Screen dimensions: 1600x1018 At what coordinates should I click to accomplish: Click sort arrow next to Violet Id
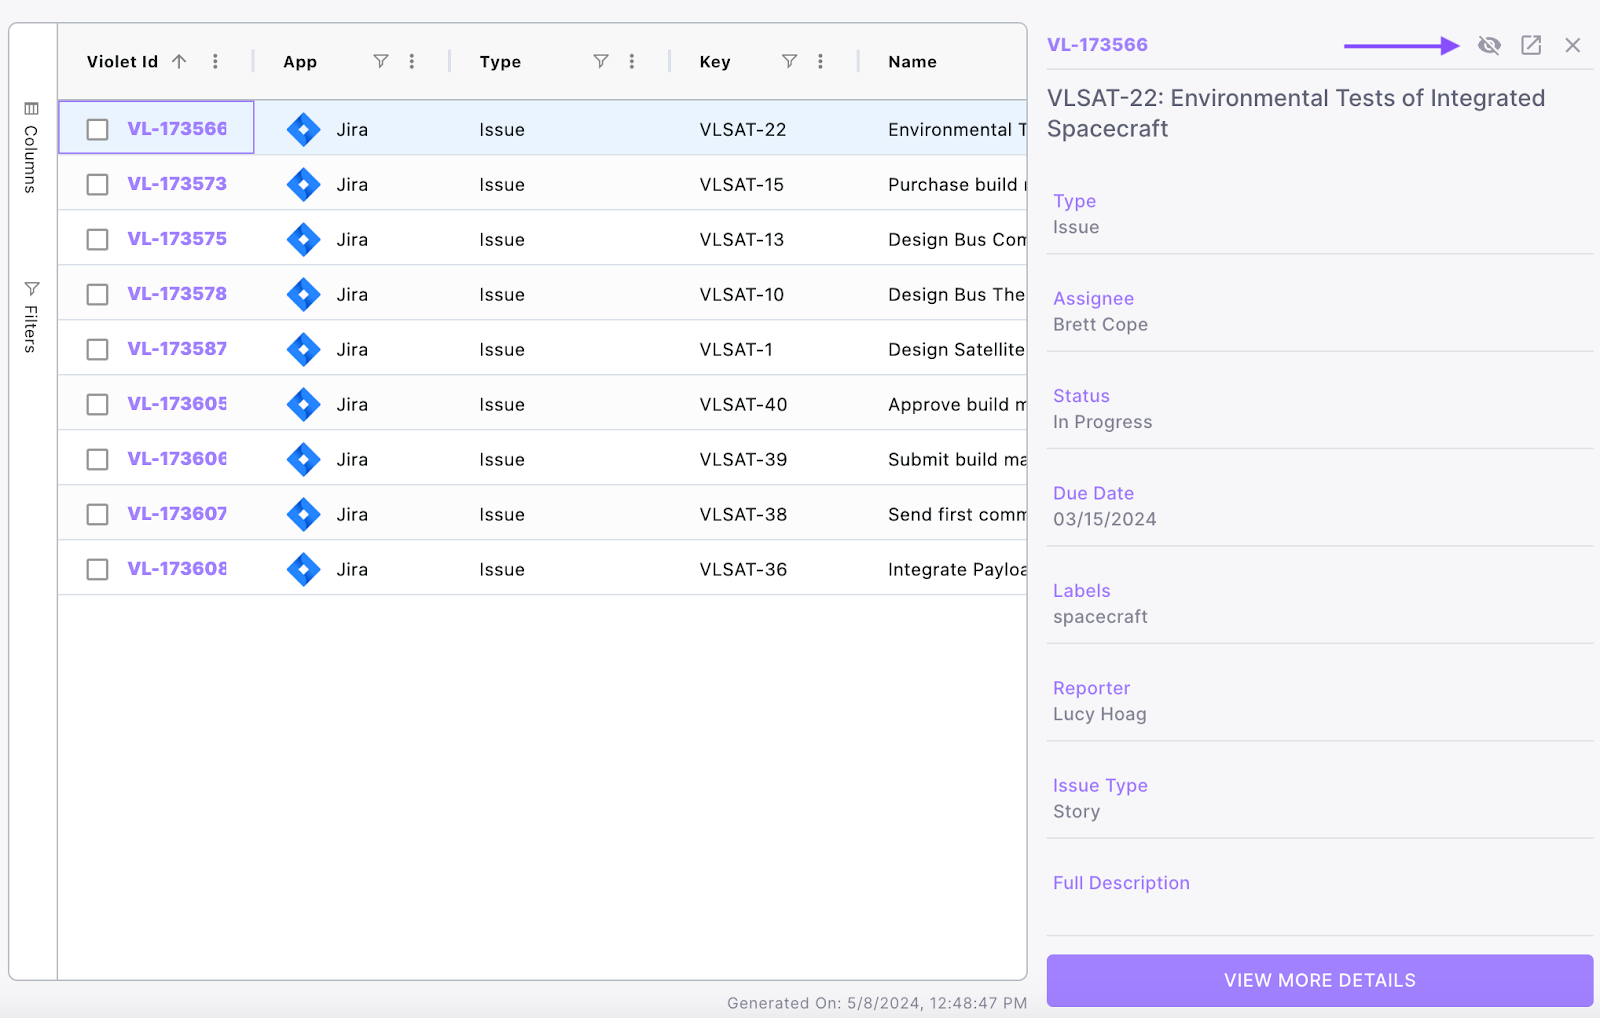click(x=179, y=62)
